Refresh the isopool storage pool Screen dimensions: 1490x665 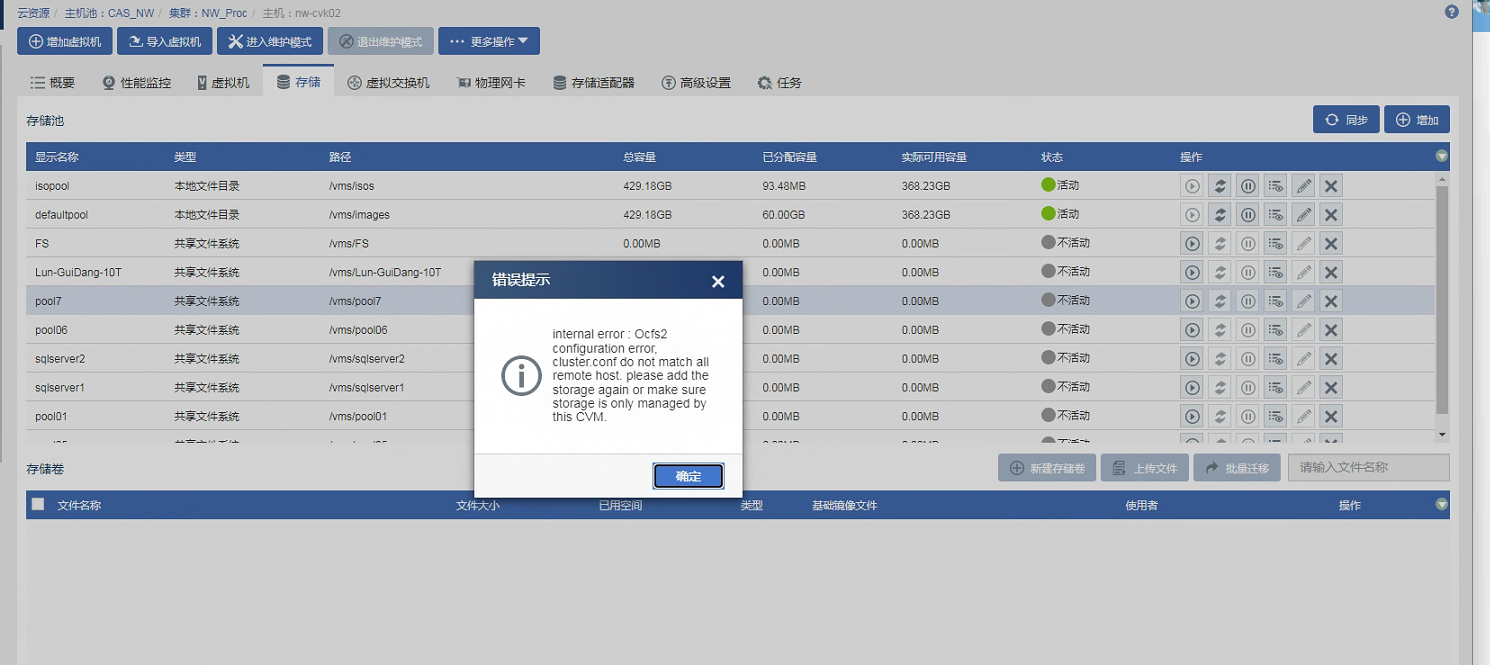[x=1220, y=186]
